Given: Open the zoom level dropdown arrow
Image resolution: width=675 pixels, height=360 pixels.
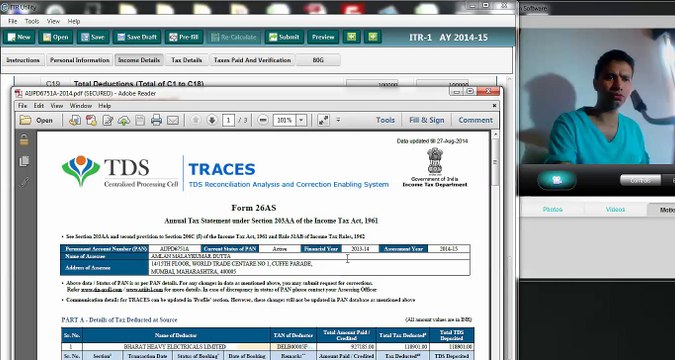Looking at the screenshot, I should click(302, 120).
